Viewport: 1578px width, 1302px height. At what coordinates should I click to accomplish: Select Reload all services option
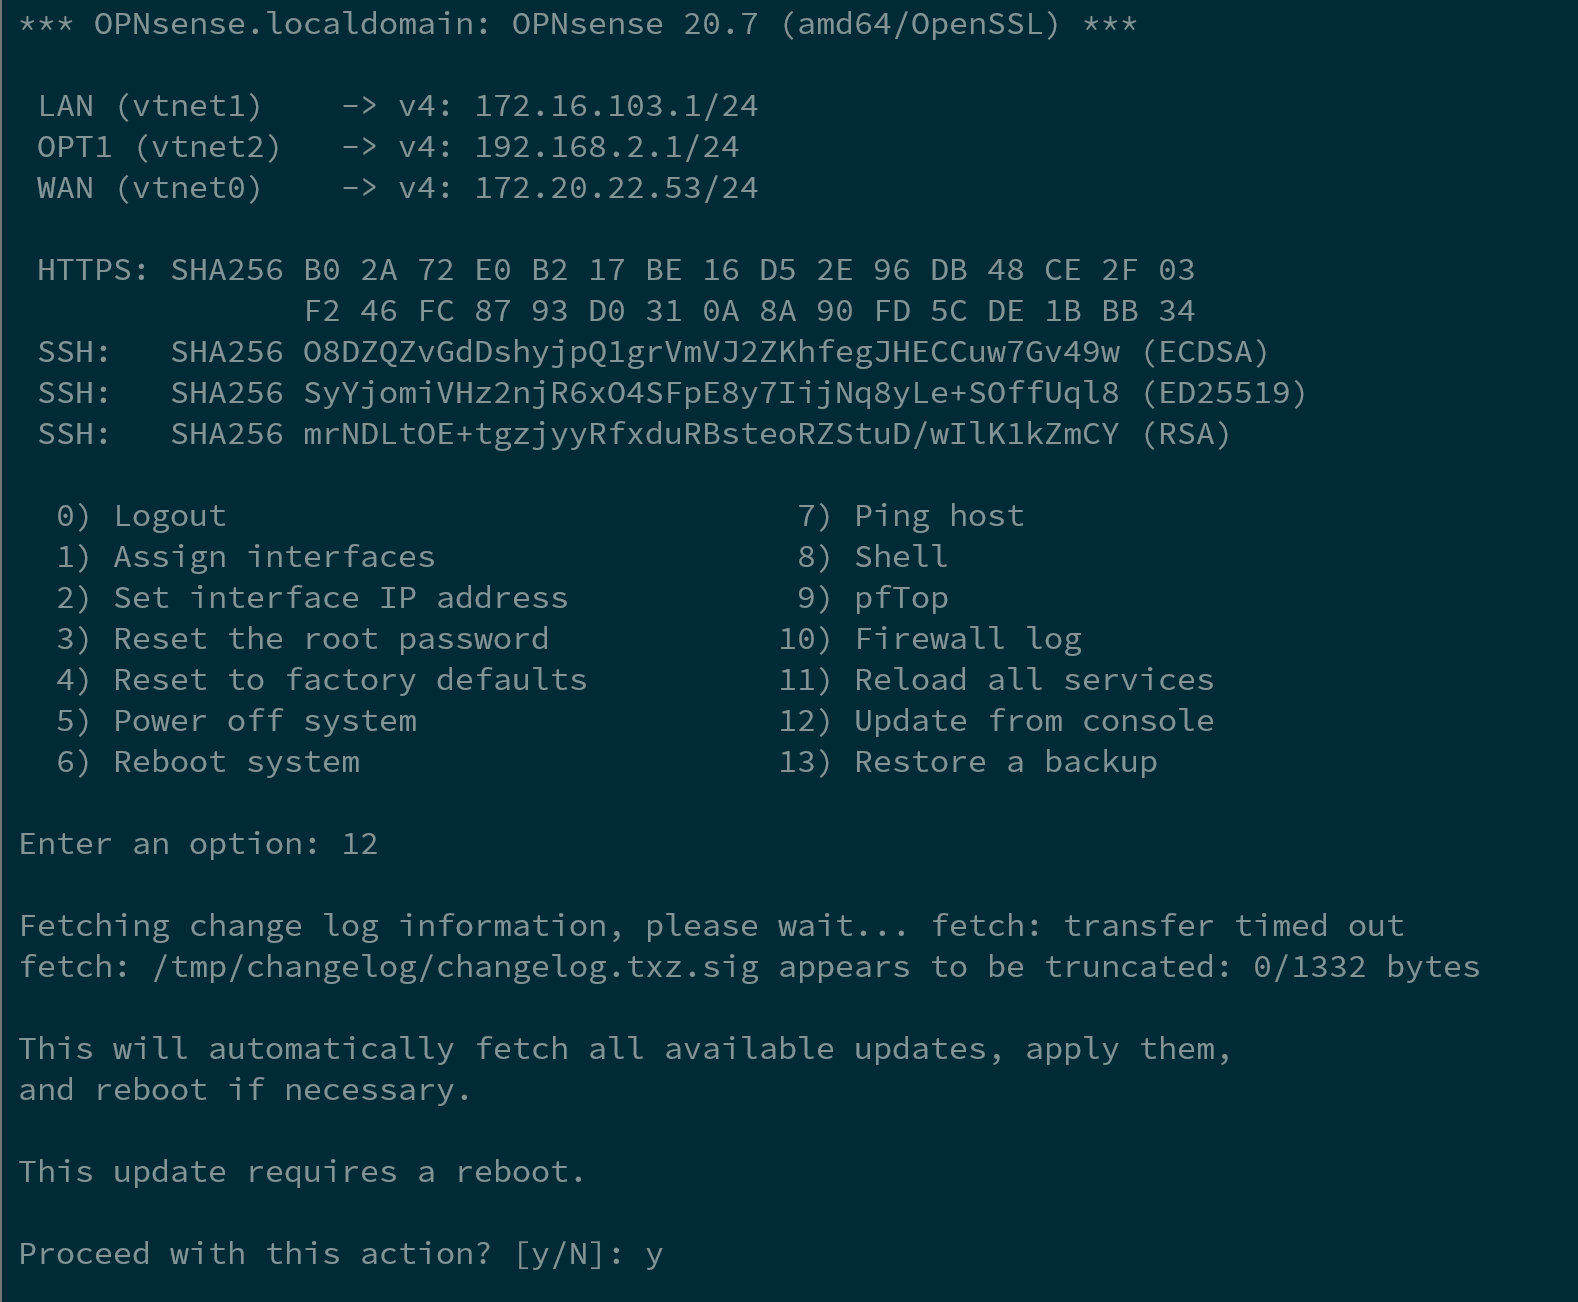(1033, 680)
